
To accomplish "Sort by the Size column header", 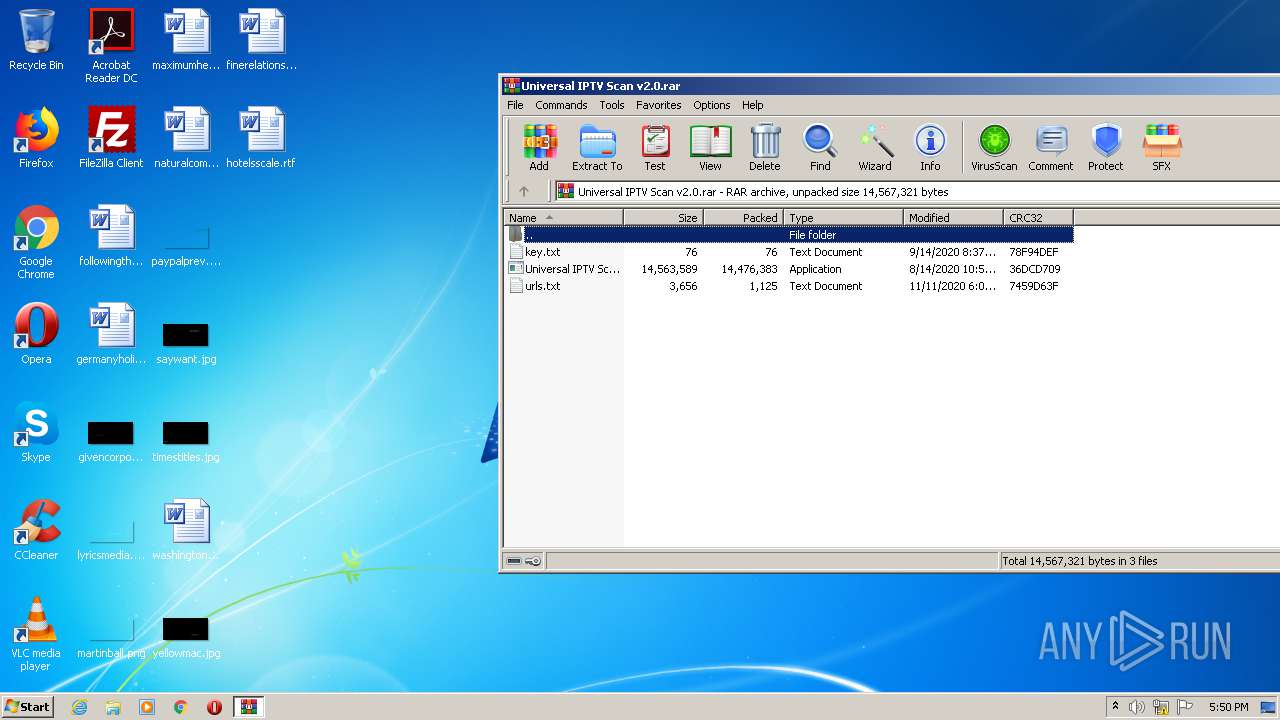I will (x=664, y=217).
